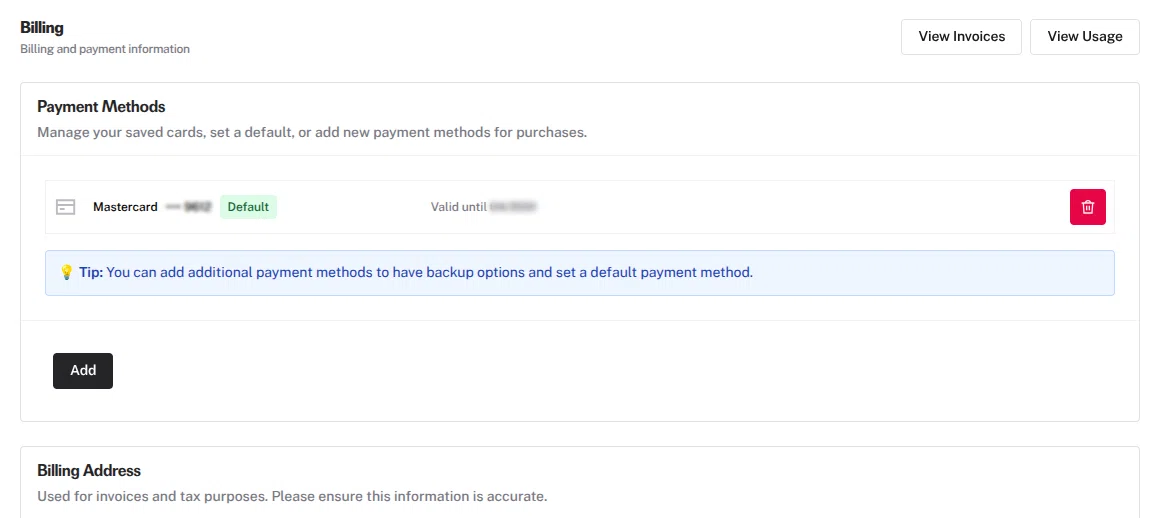Click the lightbulb icon in the tip banner
Screen dimensions: 1159x518
(x=67, y=272)
